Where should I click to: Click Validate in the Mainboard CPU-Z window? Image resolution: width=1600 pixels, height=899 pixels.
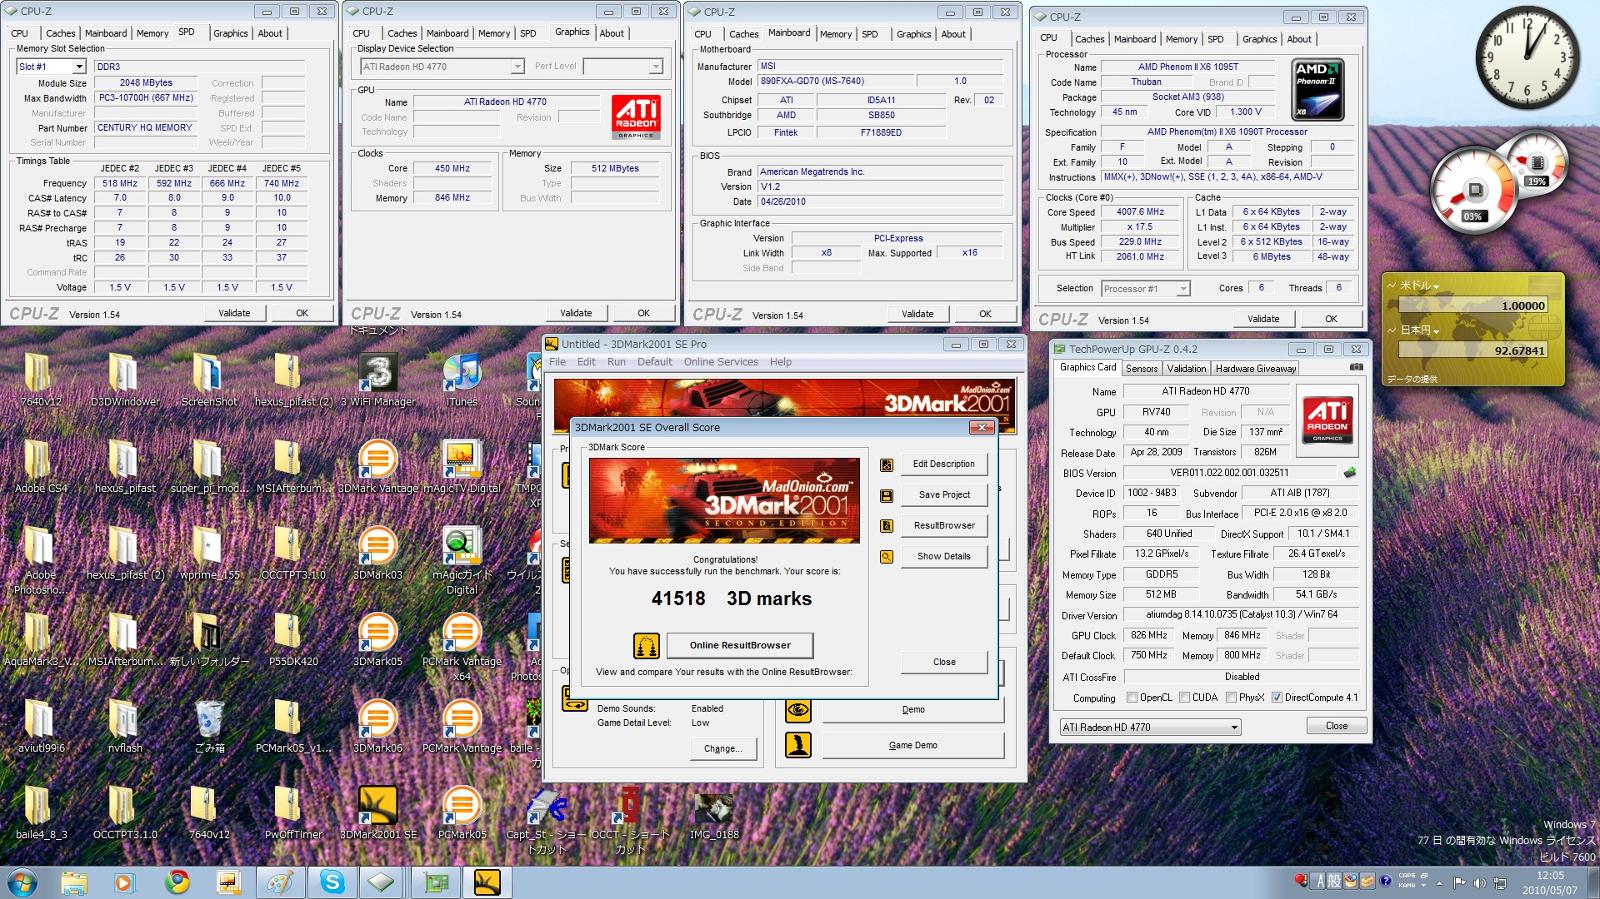[x=917, y=314]
